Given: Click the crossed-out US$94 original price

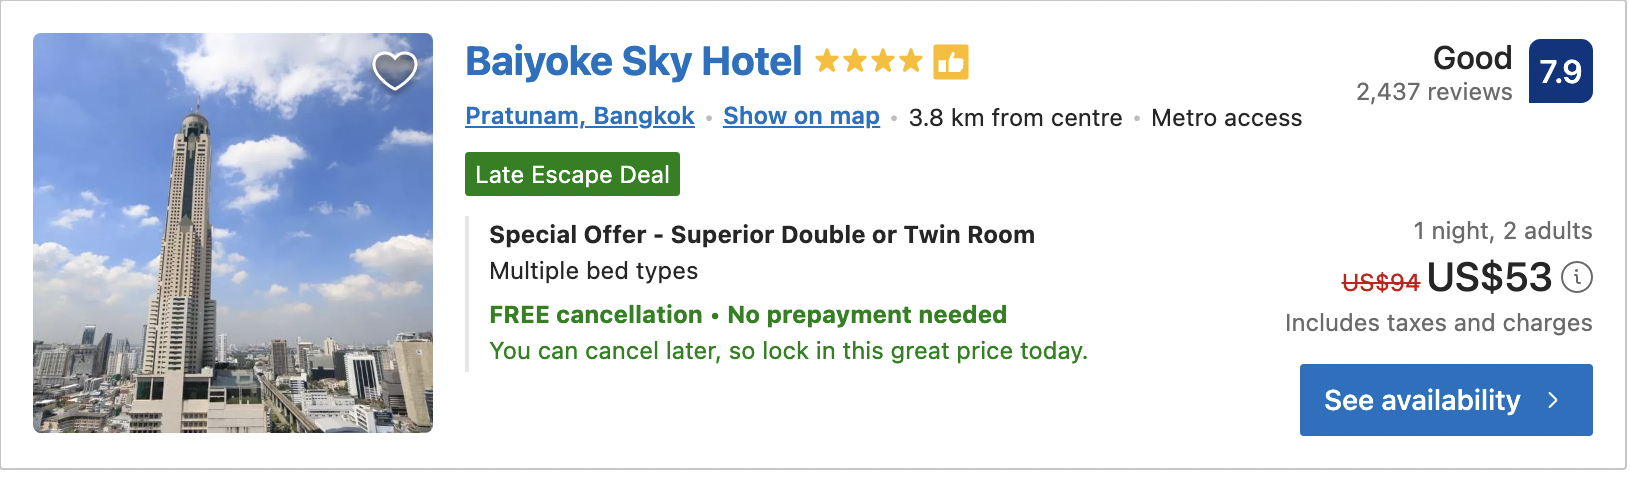Looking at the screenshot, I should coord(1380,282).
